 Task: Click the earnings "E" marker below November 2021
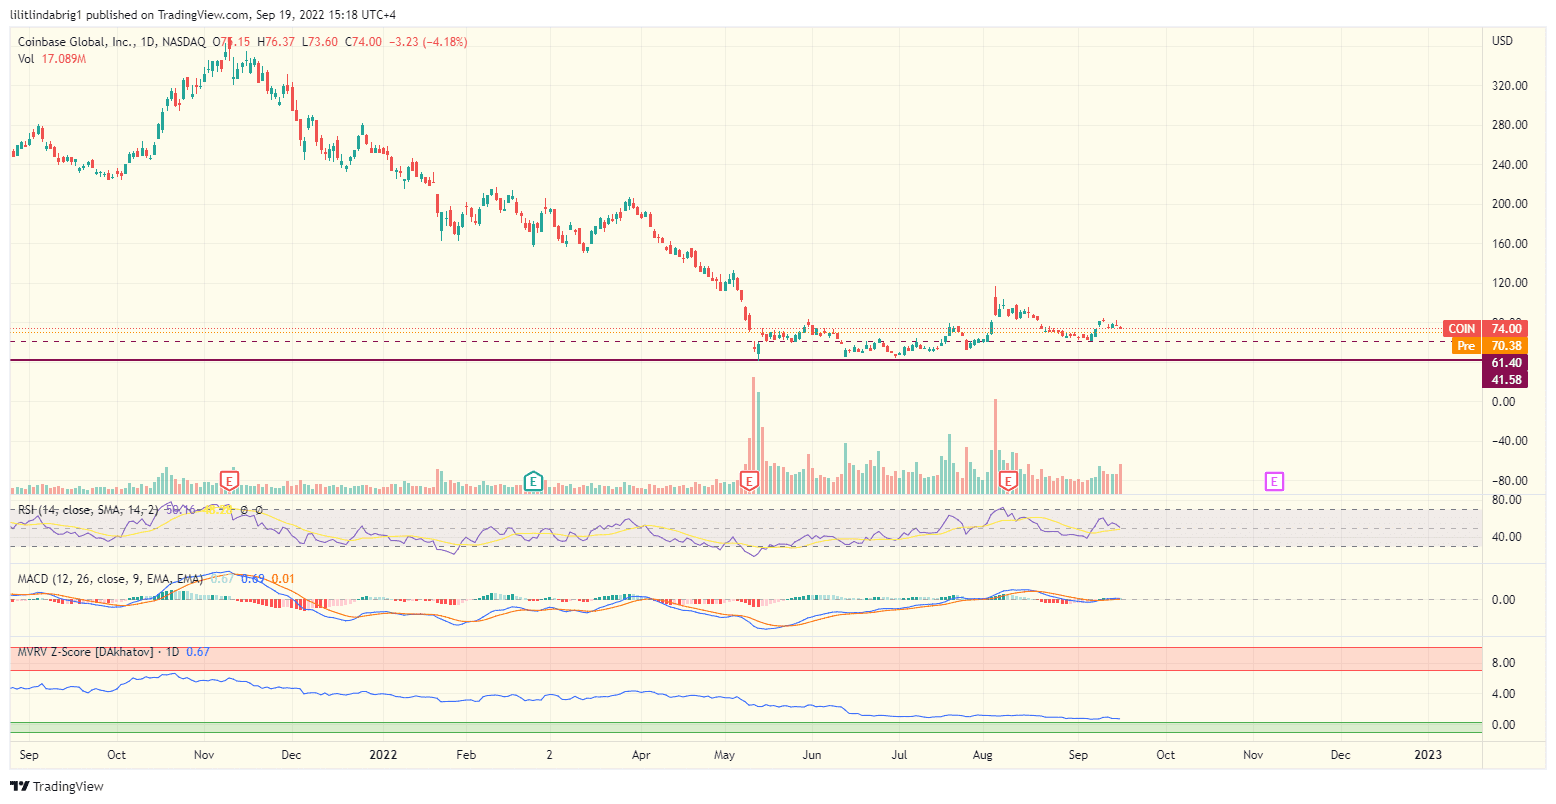228,479
